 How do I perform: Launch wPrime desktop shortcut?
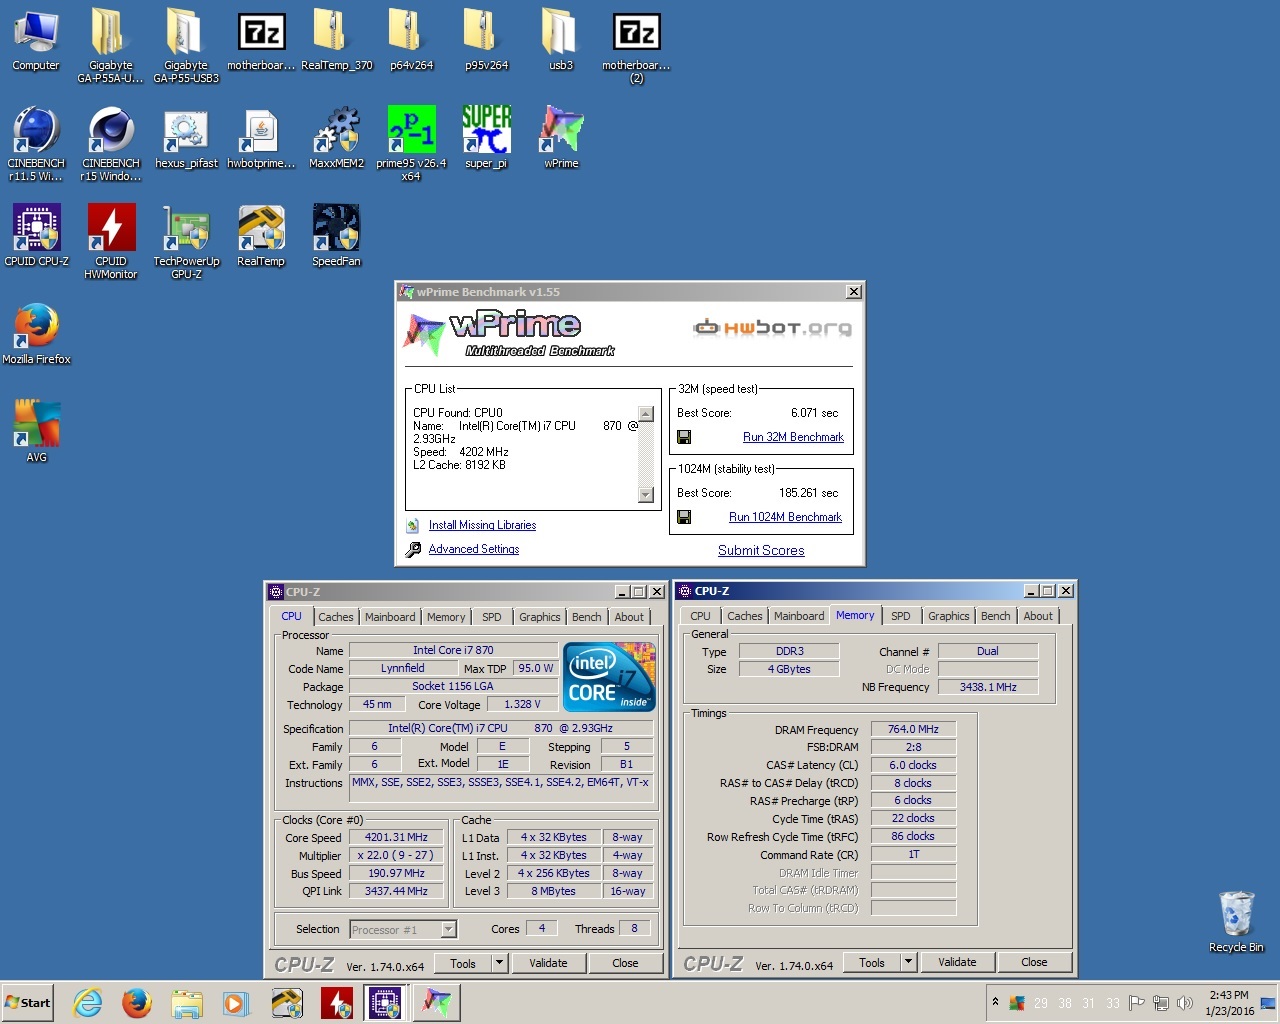click(561, 138)
